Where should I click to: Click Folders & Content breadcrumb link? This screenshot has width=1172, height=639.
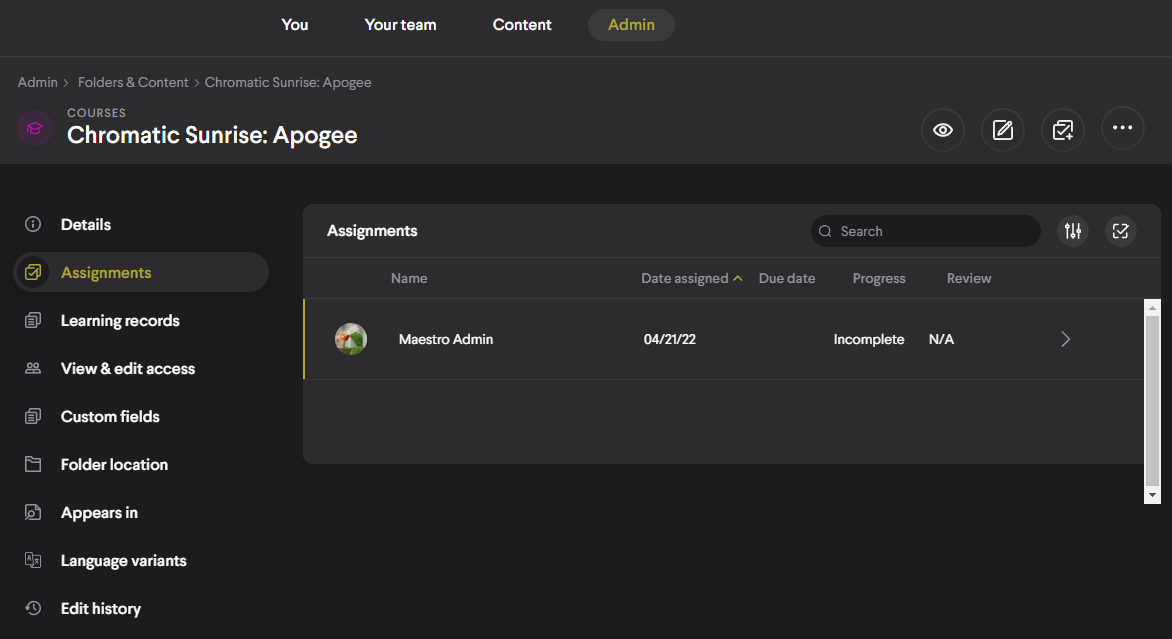tap(133, 82)
